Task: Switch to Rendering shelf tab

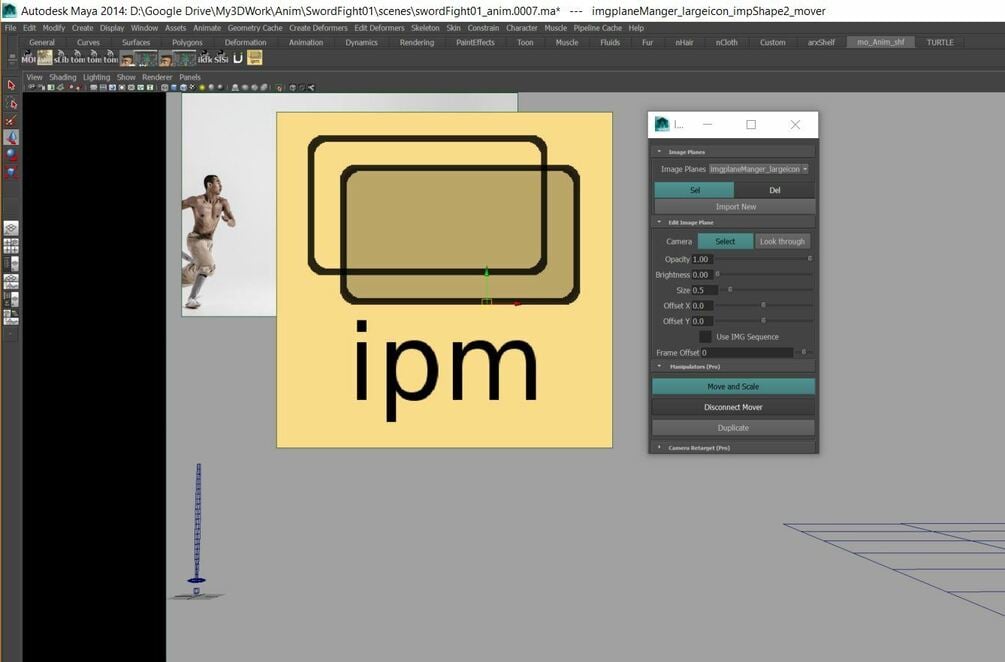Action: coord(417,42)
